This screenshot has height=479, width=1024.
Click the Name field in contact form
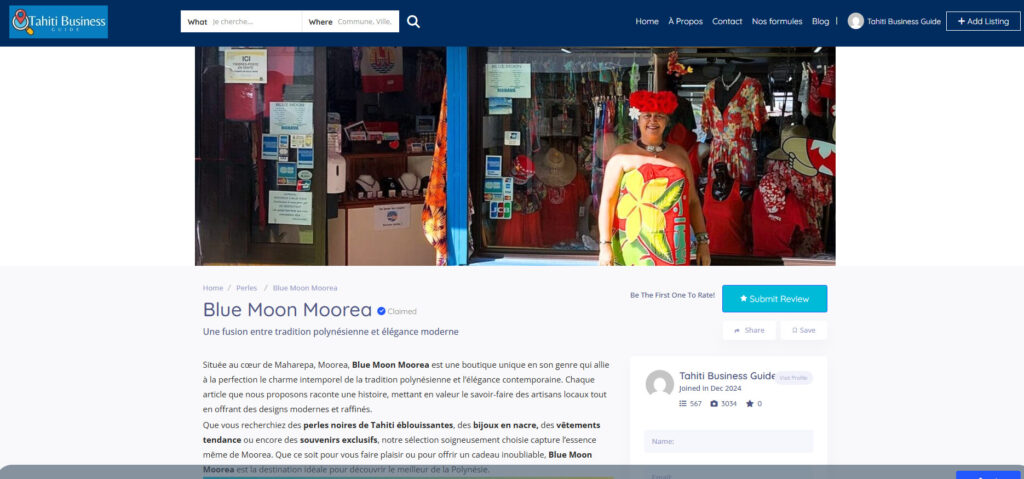coord(728,441)
